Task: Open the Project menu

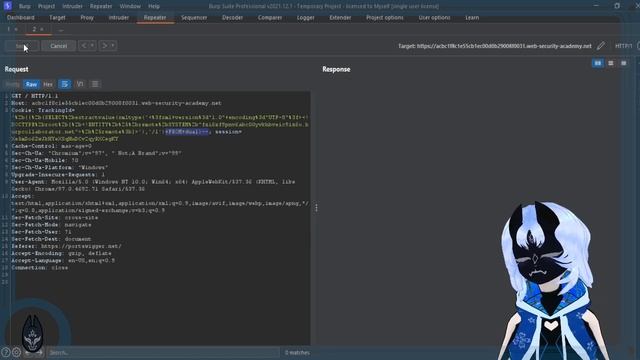Action: tap(46, 6)
